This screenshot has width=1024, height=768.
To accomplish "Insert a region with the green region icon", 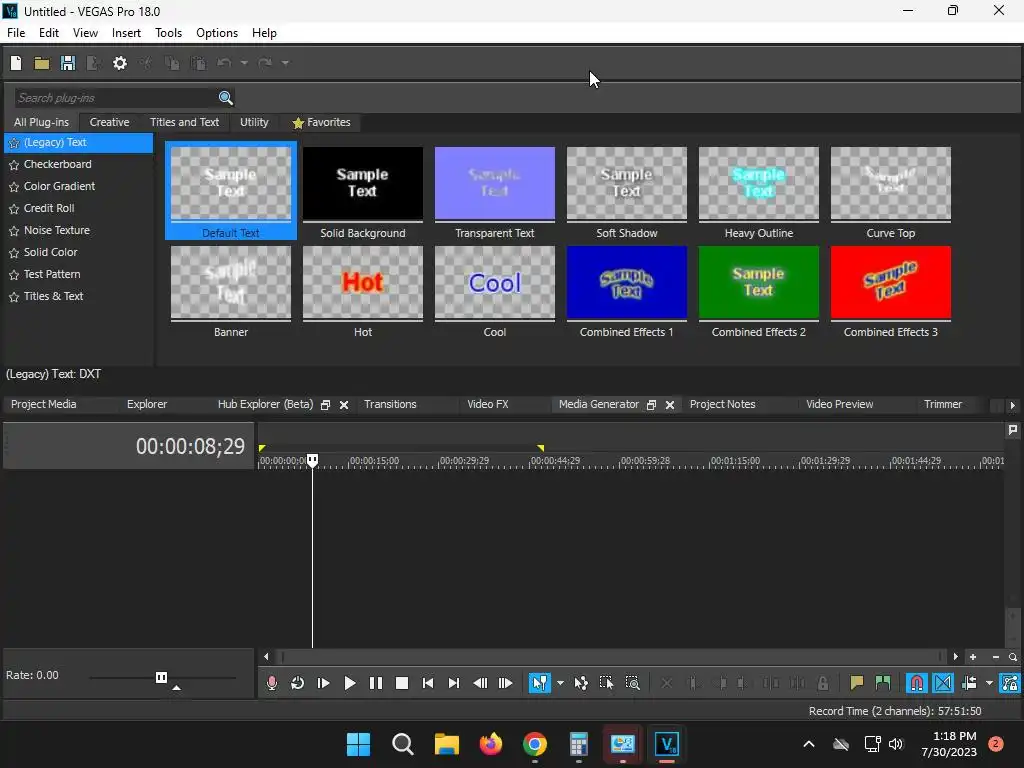I will pyautogui.click(x=883, y=683).
